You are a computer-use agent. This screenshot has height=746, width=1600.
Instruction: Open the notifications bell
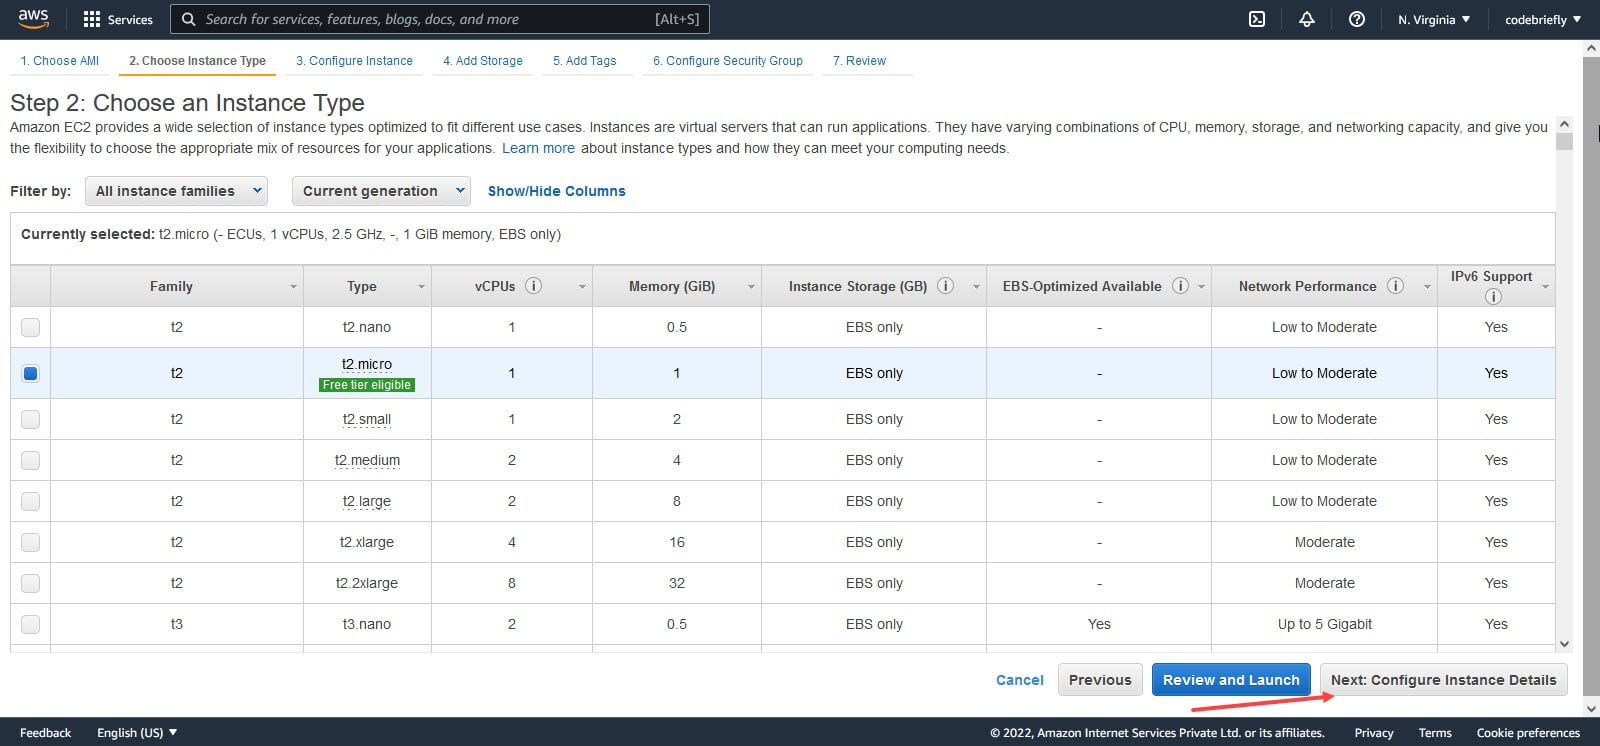1307,19
